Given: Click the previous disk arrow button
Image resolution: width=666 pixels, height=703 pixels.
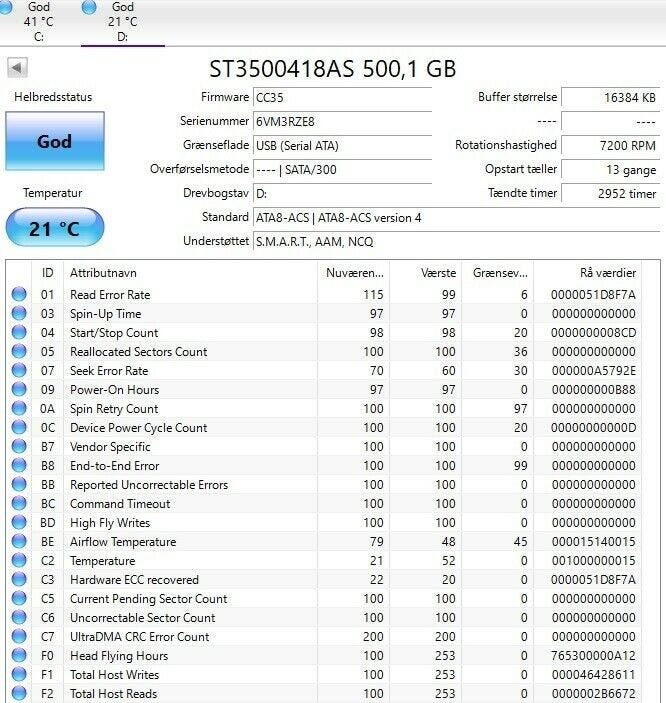Looking at the screenshot, I should [x=17, y=68].
